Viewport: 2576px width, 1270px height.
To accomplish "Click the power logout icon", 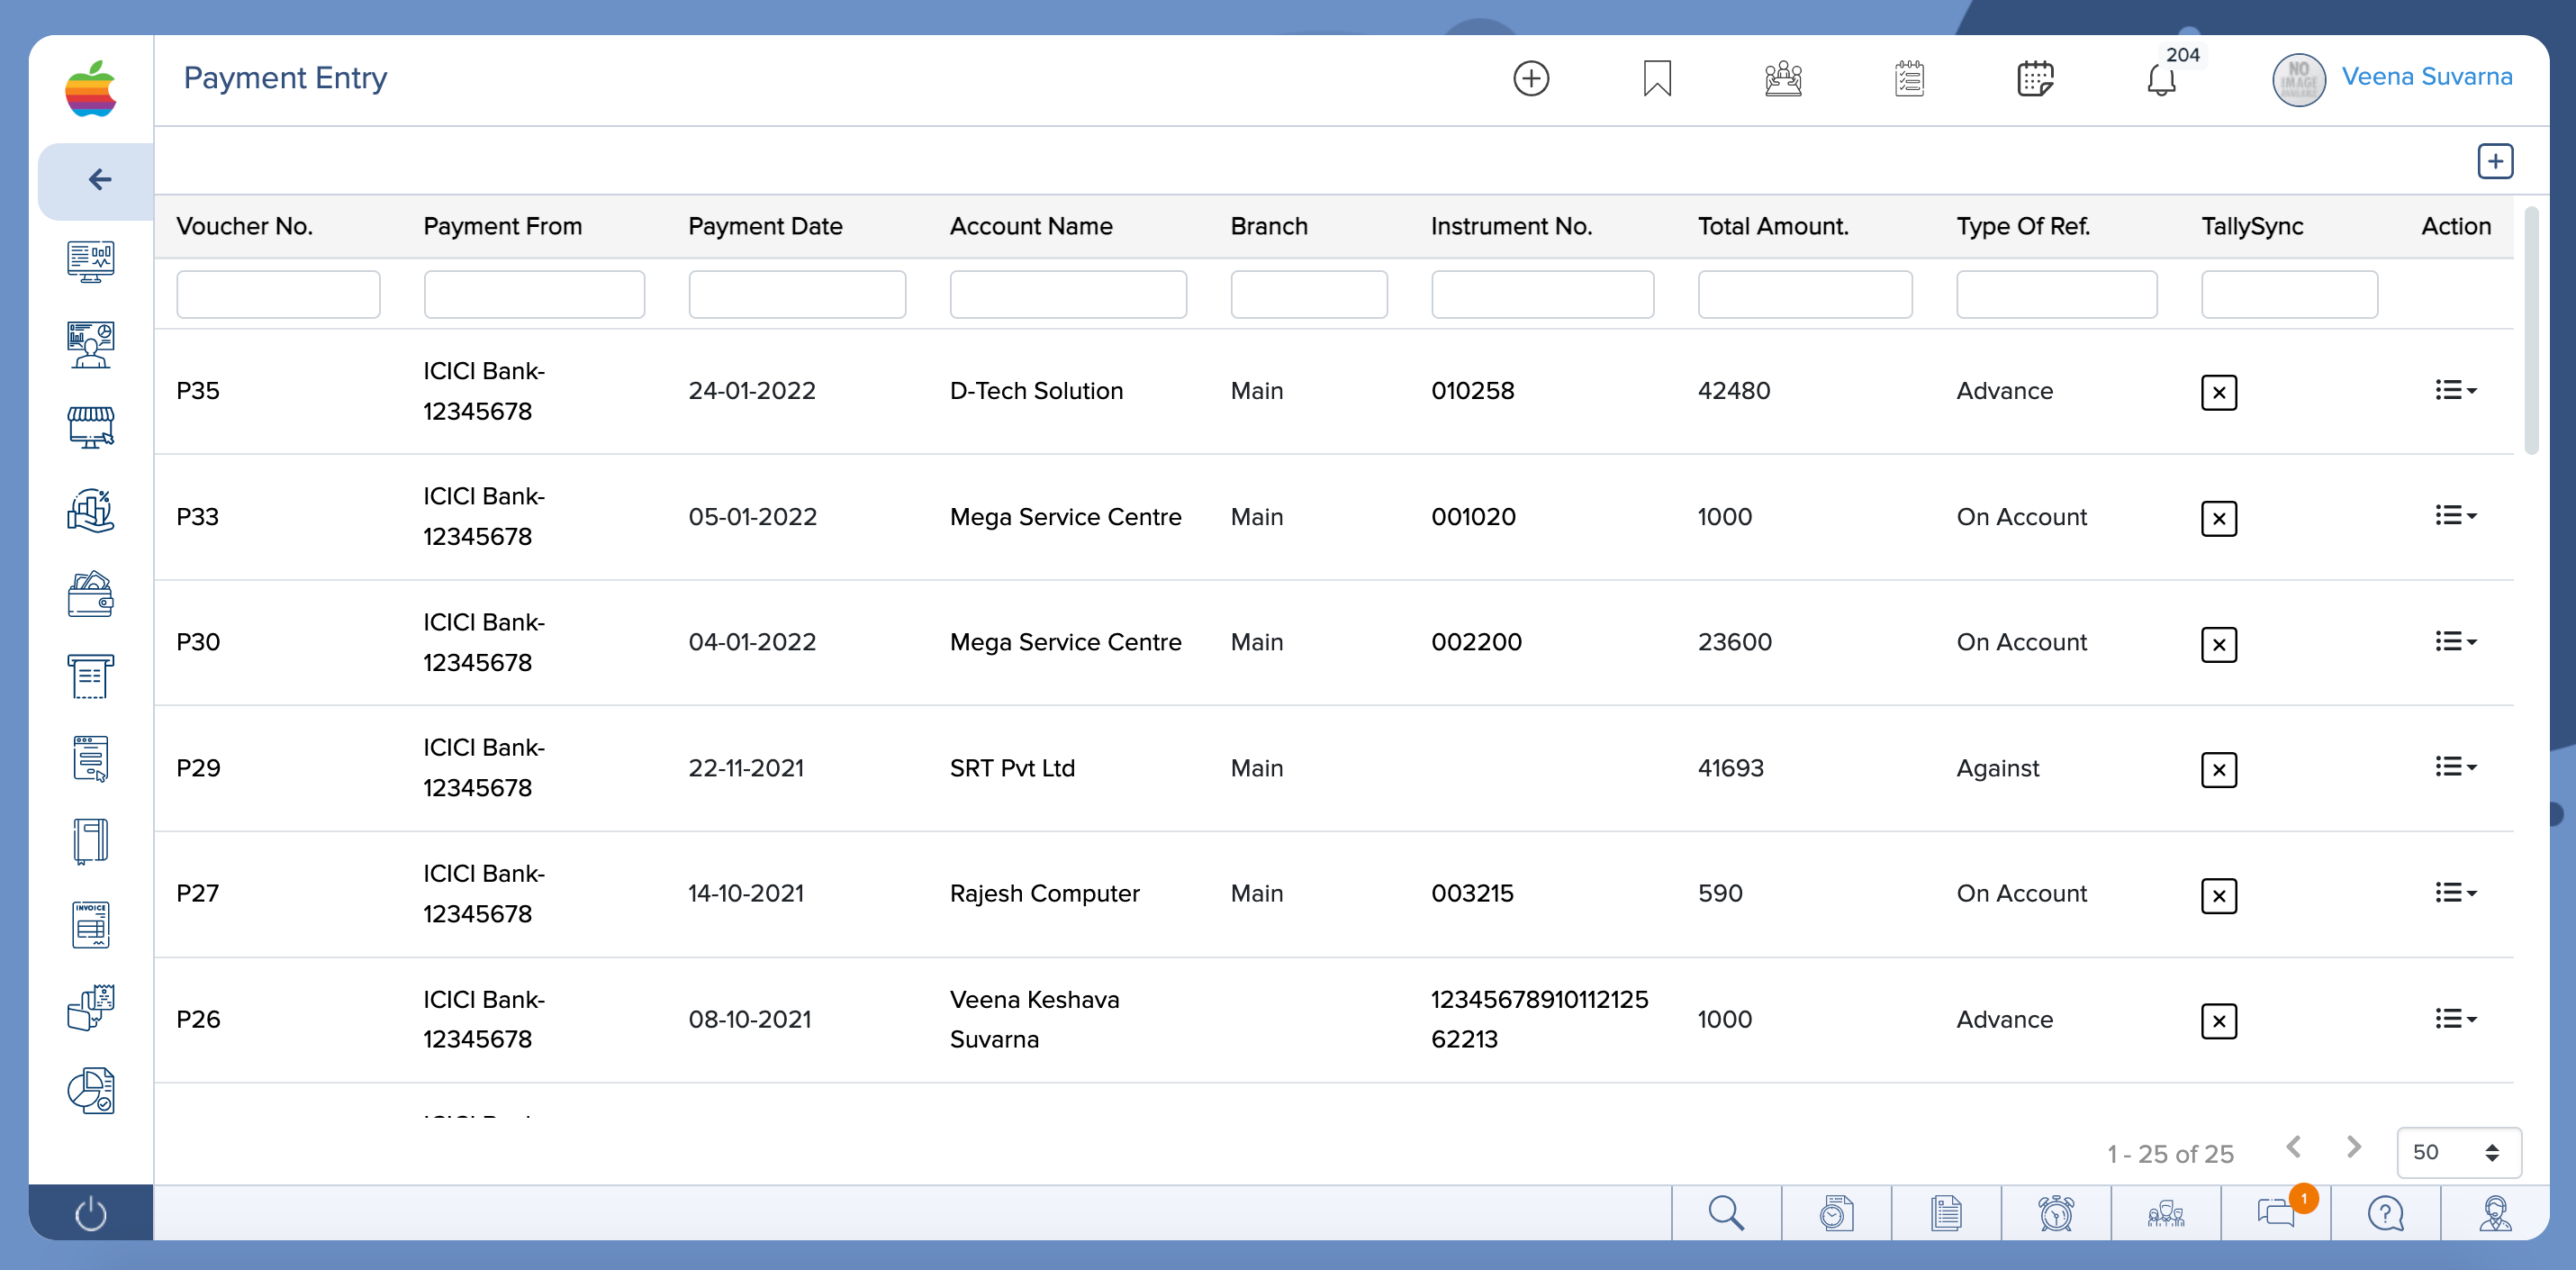I will [91, 1213].
